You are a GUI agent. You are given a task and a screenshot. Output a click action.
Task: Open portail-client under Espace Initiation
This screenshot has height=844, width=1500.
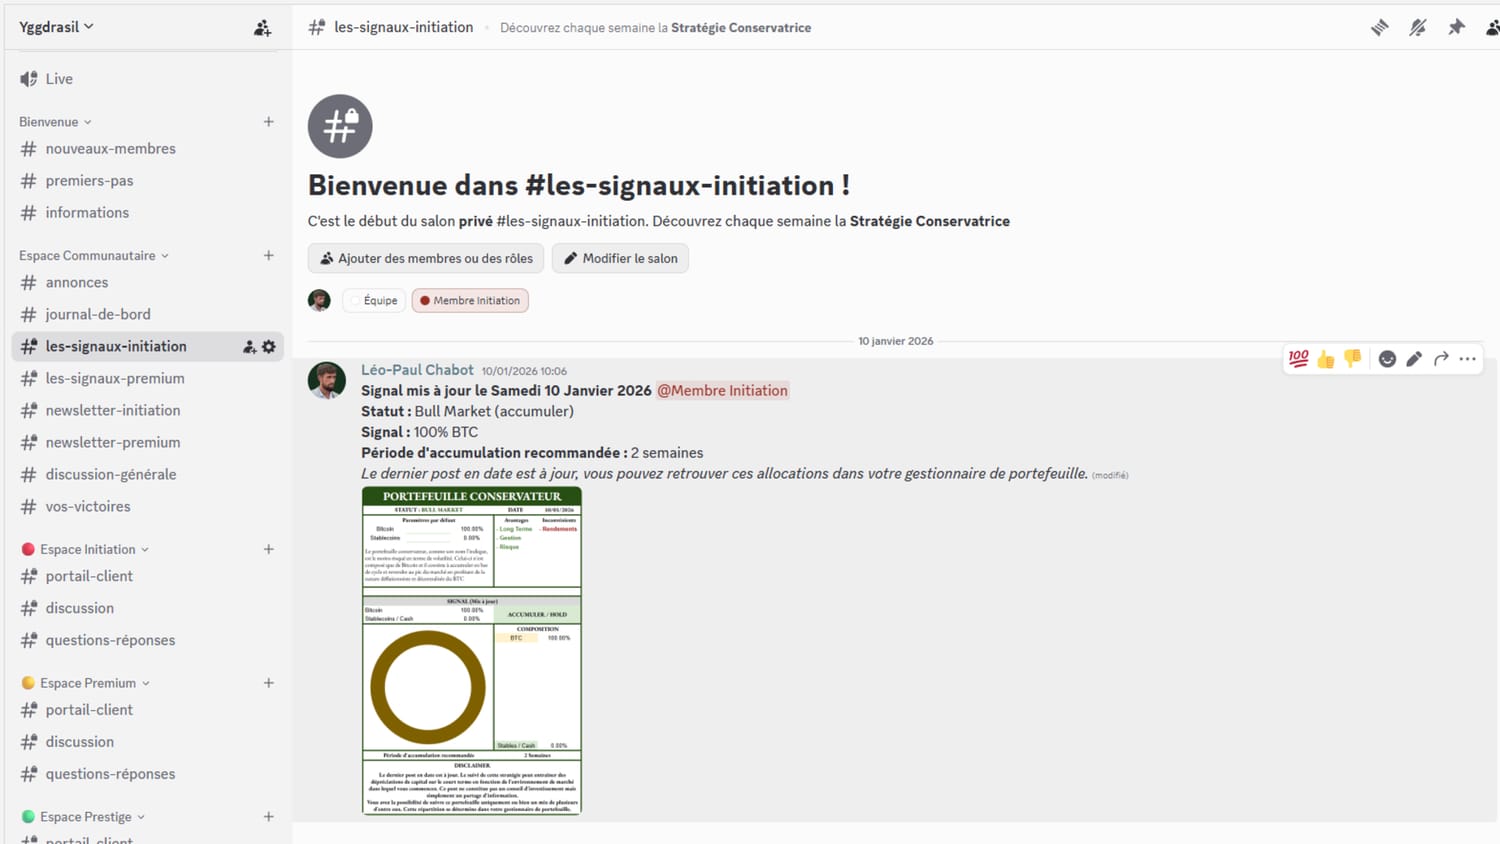click(x=147, y=577)
